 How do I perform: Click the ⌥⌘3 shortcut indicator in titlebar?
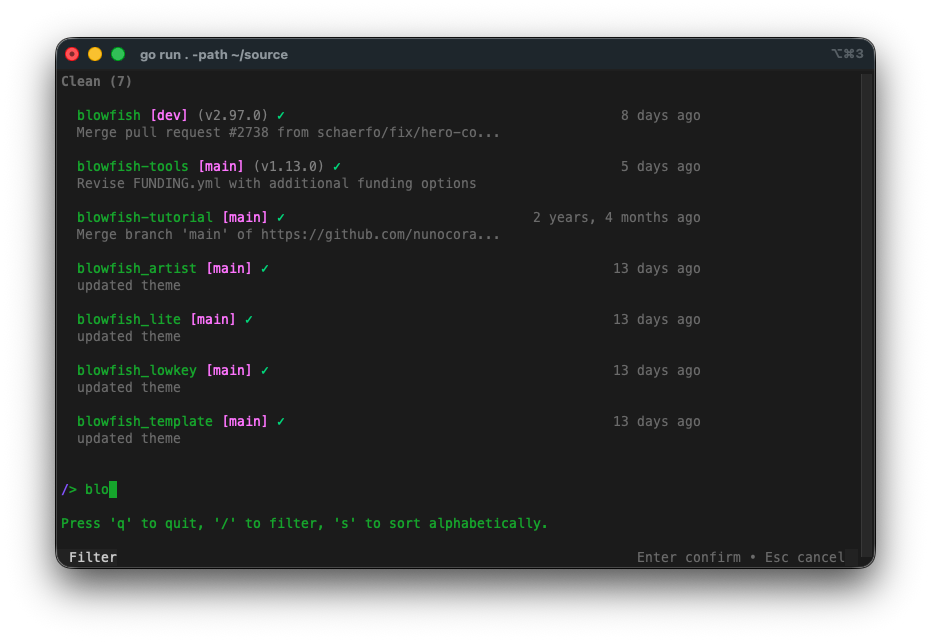point(850,54)
